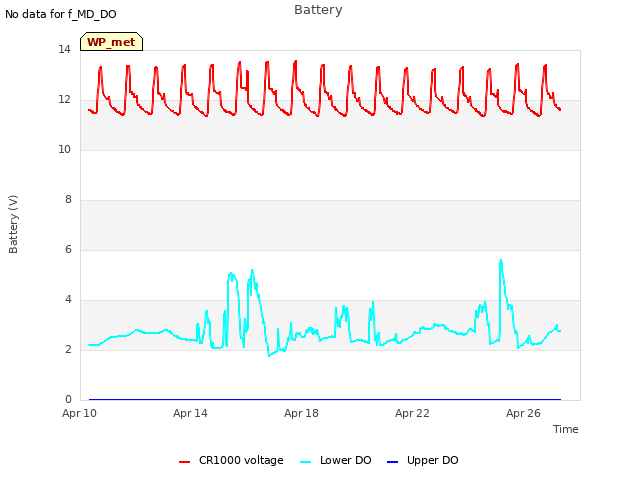The width and height of the screenshot is (640, 480).
Task: Click the y-axis value 14
Action: [64, 50]
